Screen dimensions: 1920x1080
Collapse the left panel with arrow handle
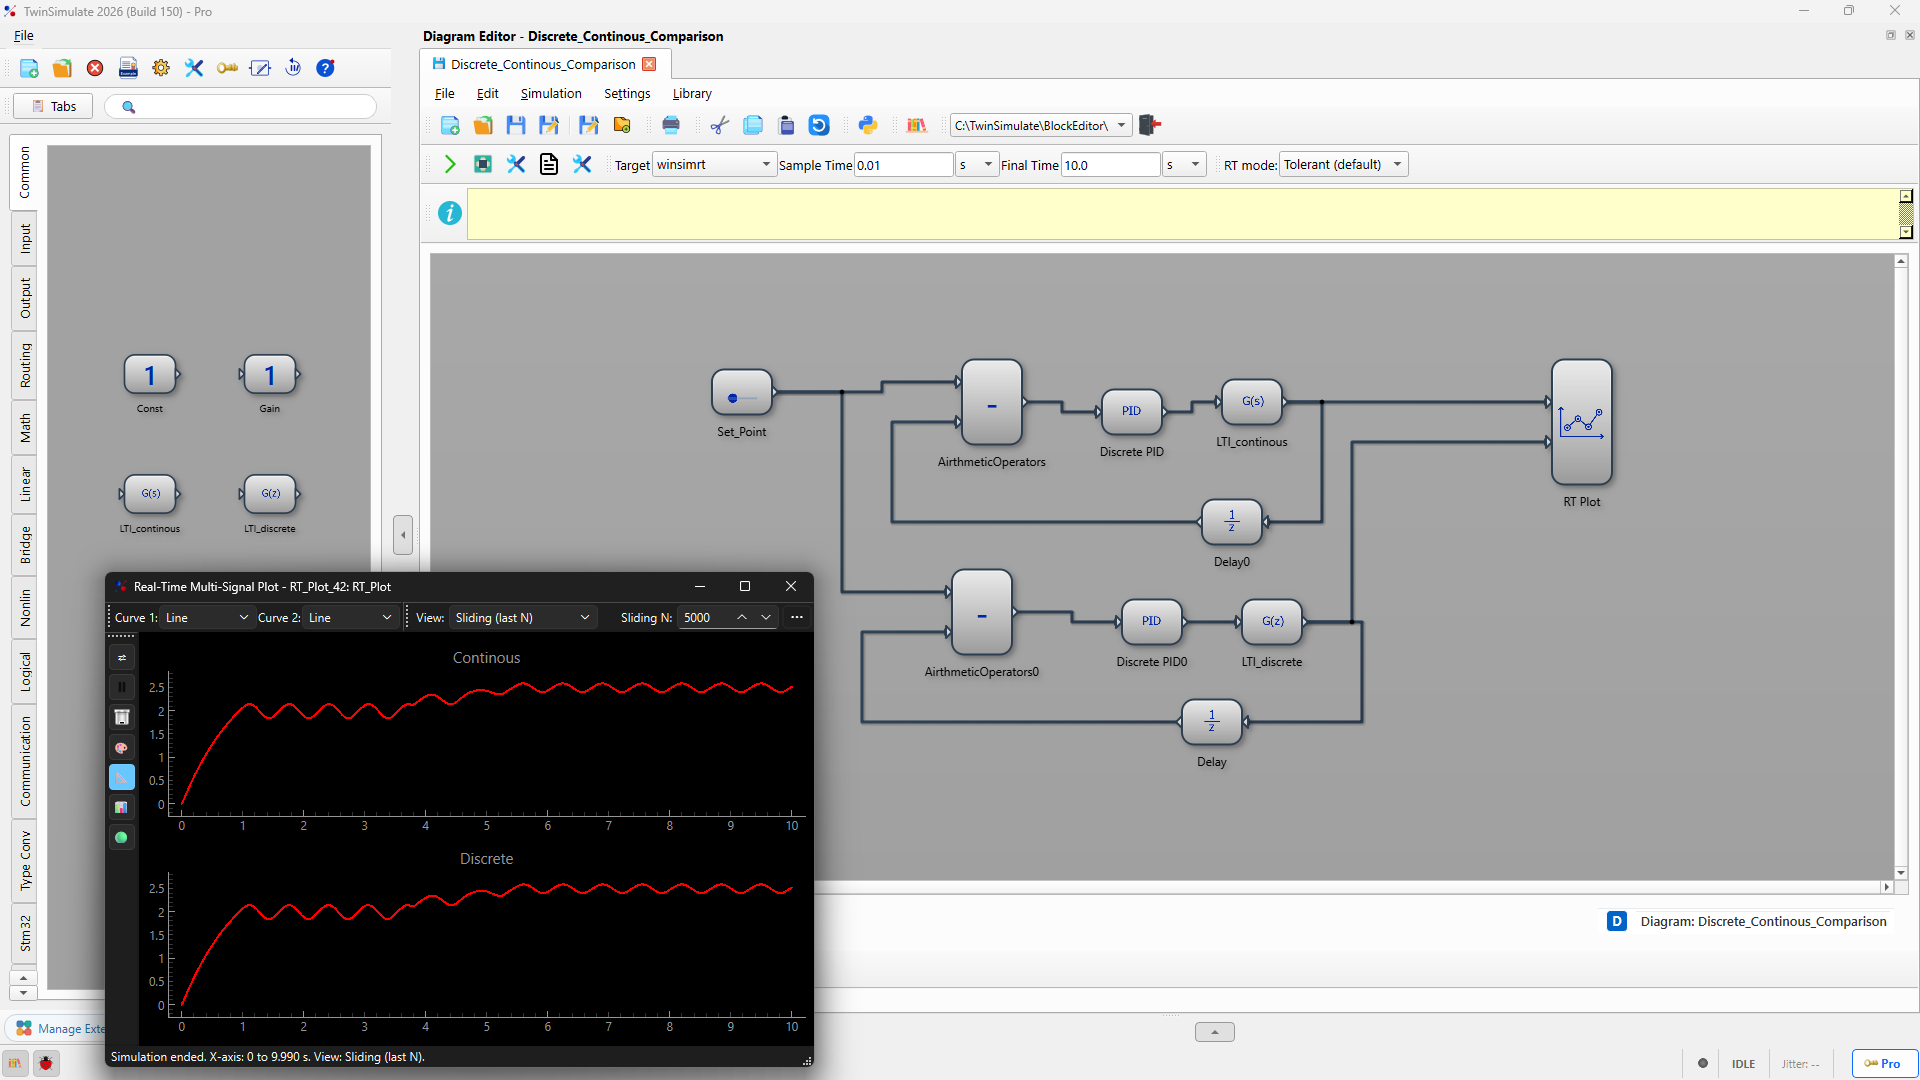[403, 535]
